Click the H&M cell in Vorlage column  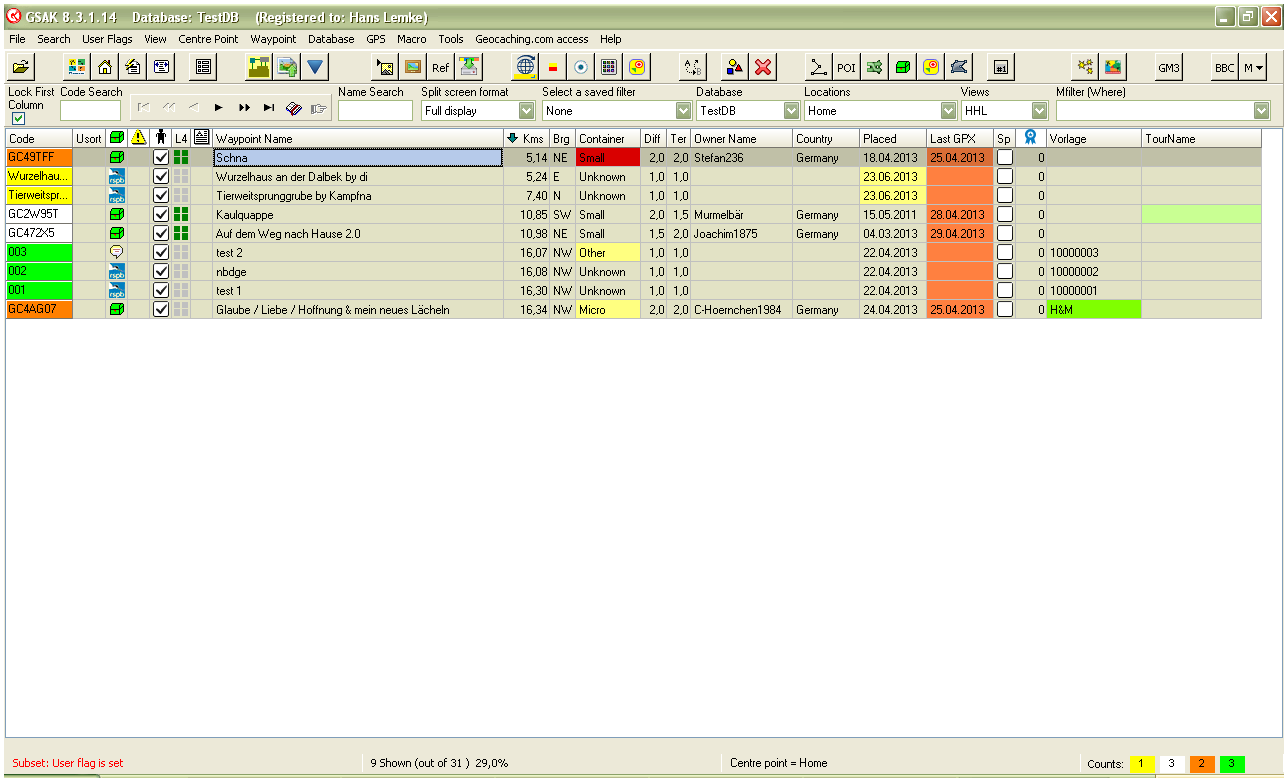click(1094, 309)
